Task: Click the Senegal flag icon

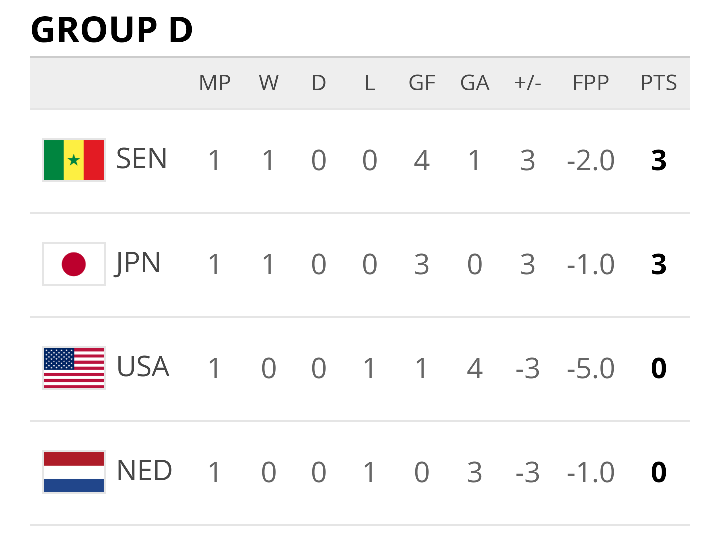Action: click(x=74, y=160)
